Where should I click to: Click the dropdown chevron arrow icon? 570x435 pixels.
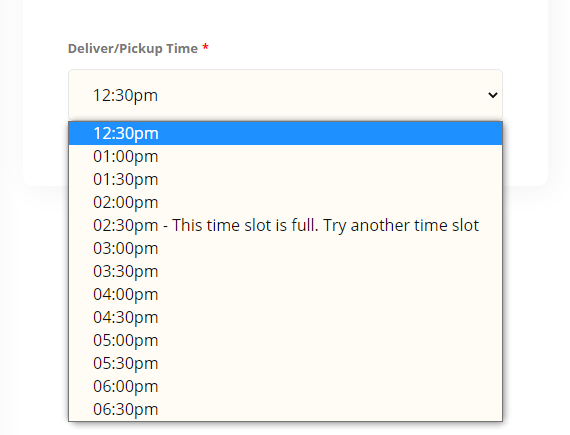click(x=493, y=95)
